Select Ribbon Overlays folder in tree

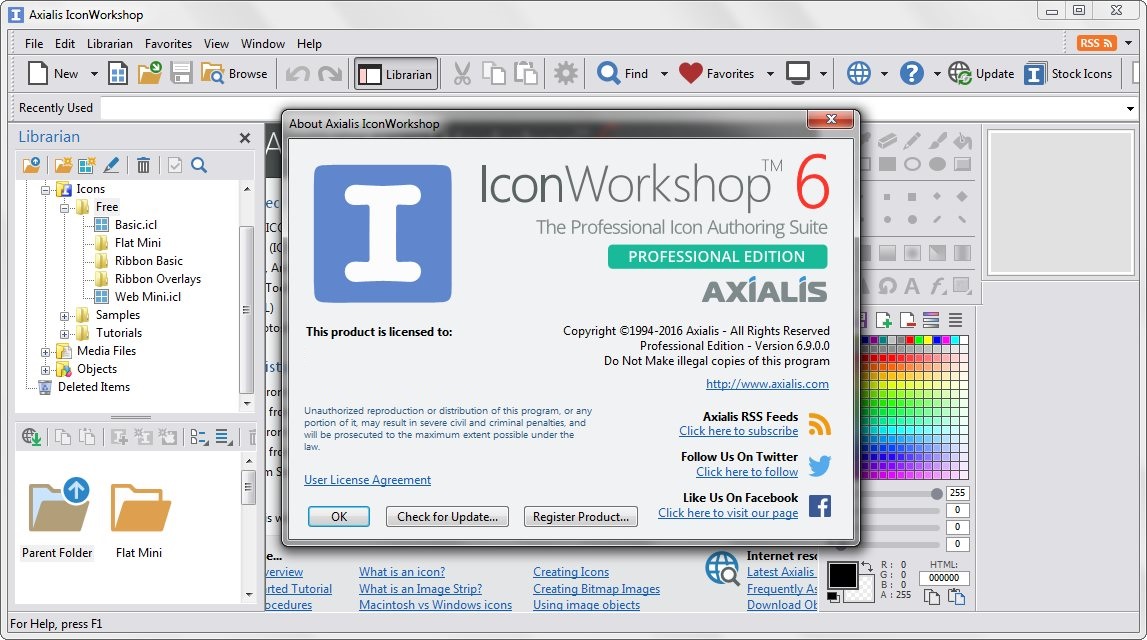(158, 279)
